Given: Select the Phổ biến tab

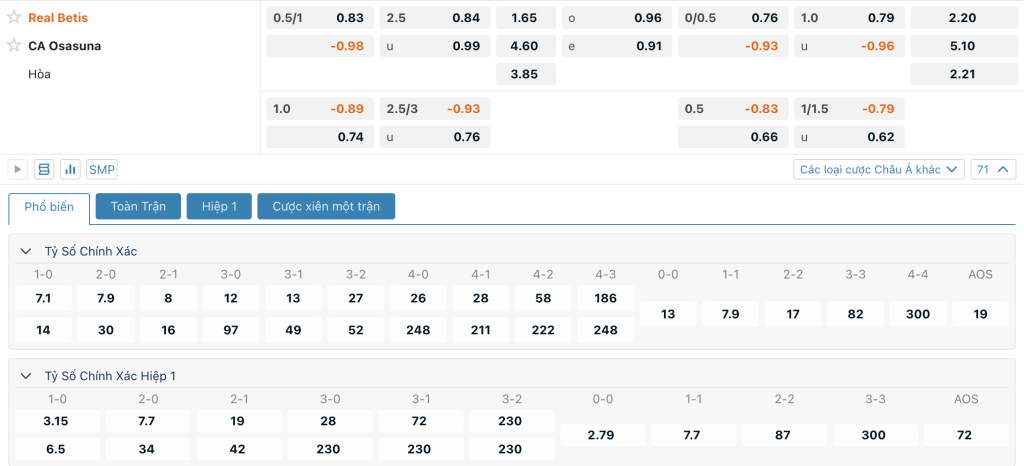Looking at the screenshot, I should pos(49,207).
